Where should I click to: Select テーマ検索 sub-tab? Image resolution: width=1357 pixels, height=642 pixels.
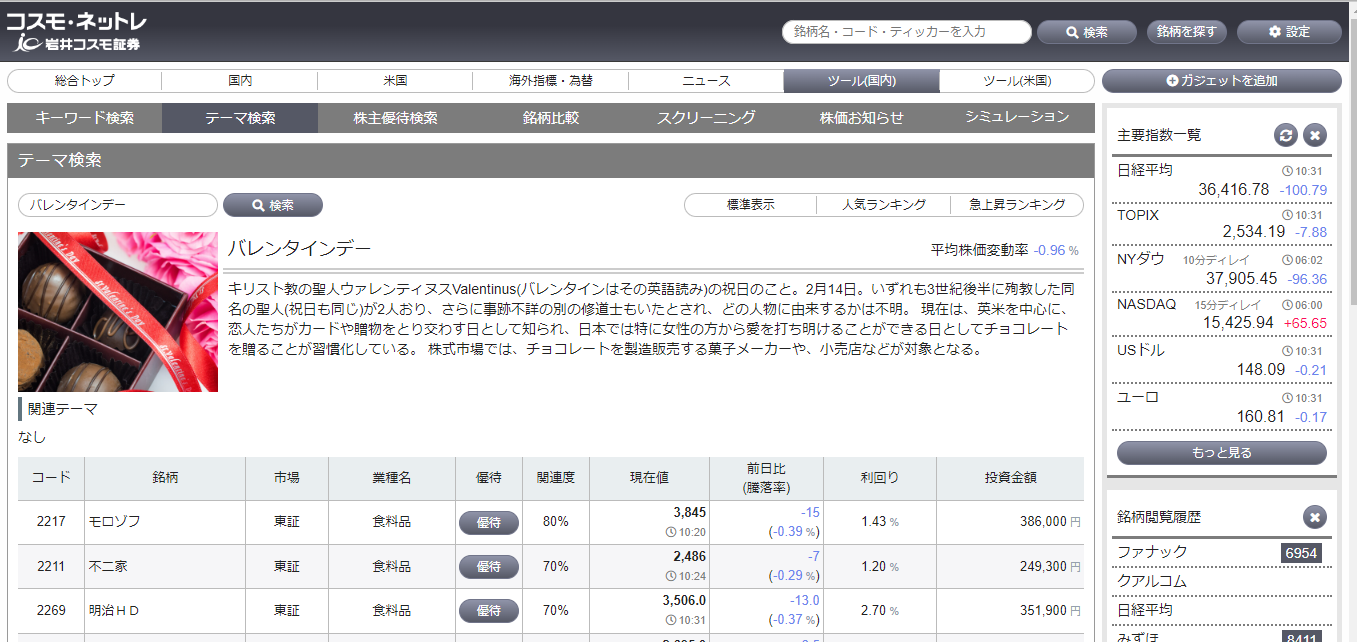pyautogui.click(x=240, y=118)
